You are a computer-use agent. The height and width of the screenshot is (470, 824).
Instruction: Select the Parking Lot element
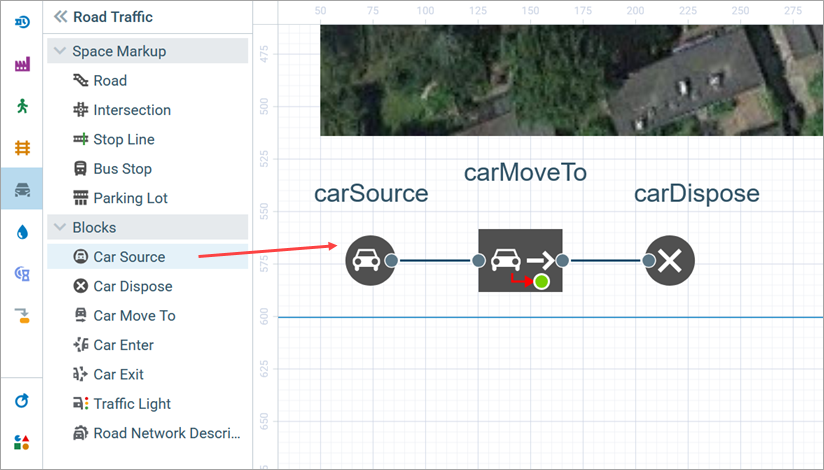(x=130, y=198)
